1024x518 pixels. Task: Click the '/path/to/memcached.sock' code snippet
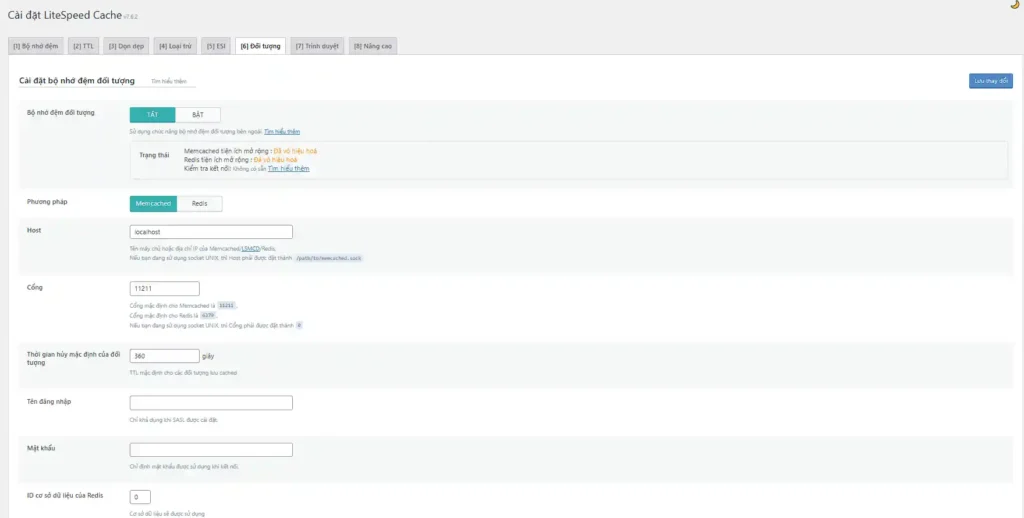[328, 259]
